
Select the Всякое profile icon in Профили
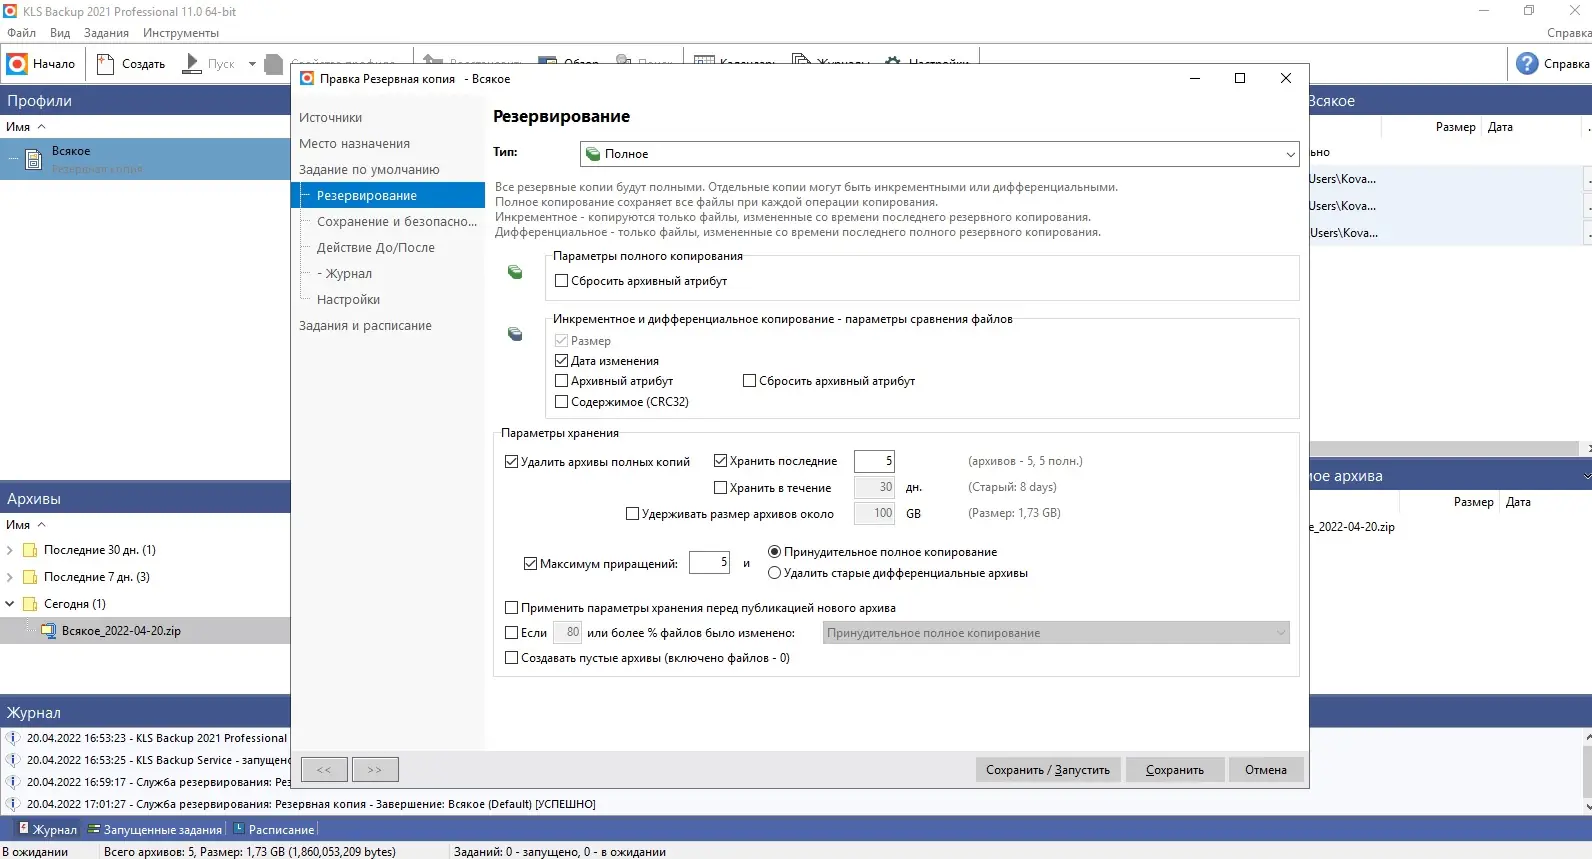[33, 159]
